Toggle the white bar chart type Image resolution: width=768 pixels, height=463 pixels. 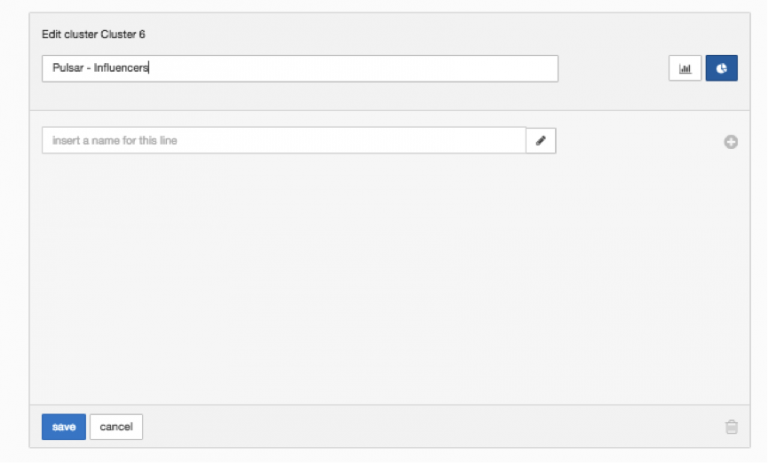point(685,69)
